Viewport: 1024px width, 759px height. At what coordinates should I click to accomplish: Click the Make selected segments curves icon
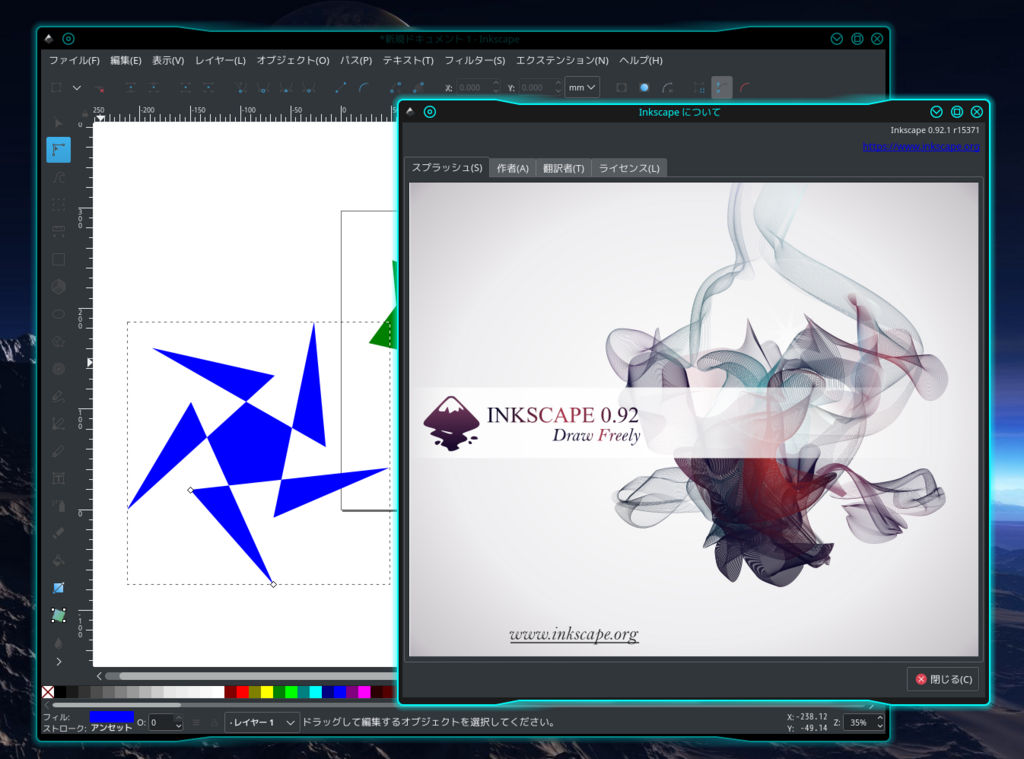[364, 88]
